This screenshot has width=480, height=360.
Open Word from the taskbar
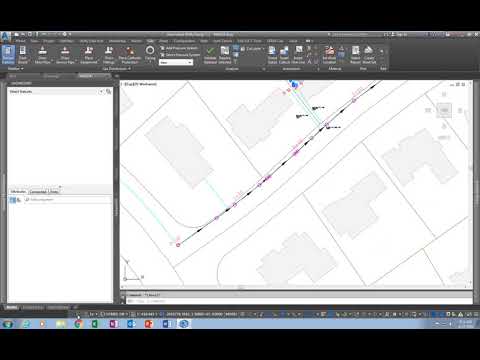(x=166, y=324)
